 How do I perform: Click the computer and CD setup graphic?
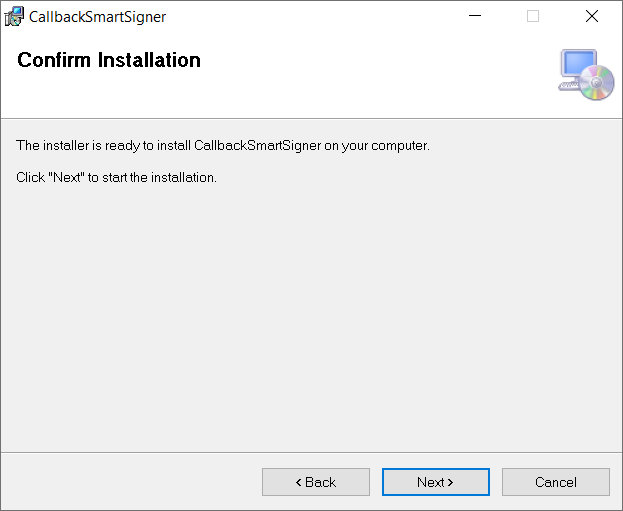pyautogui.click(x=586, y=74)
